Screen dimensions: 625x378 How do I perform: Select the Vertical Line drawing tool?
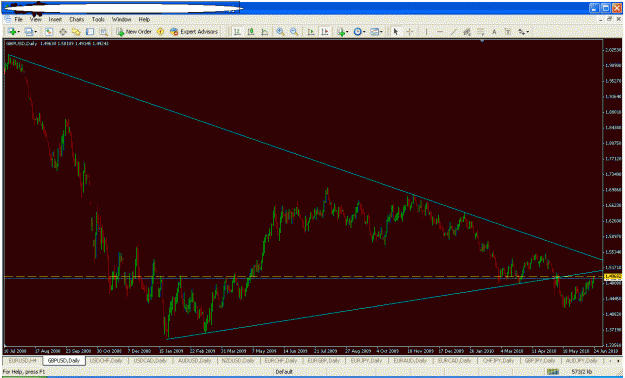click(426, 32)
